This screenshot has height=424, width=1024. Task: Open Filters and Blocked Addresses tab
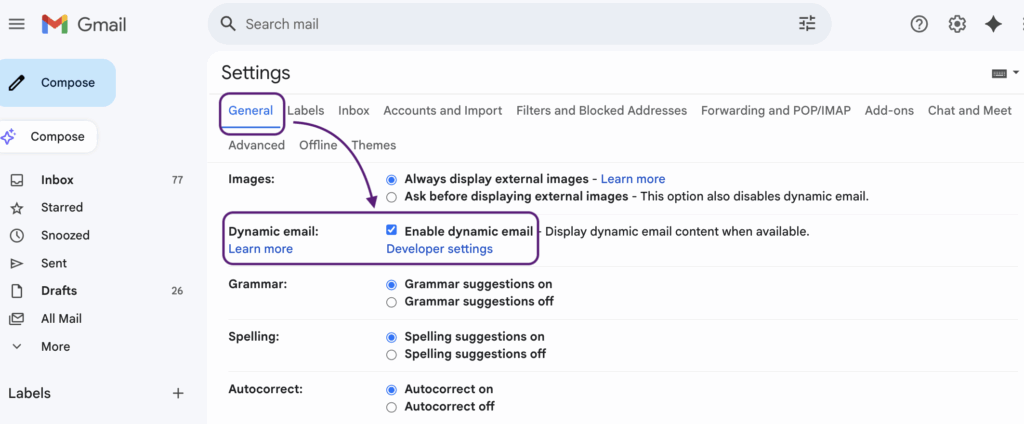tap(601, 110)
